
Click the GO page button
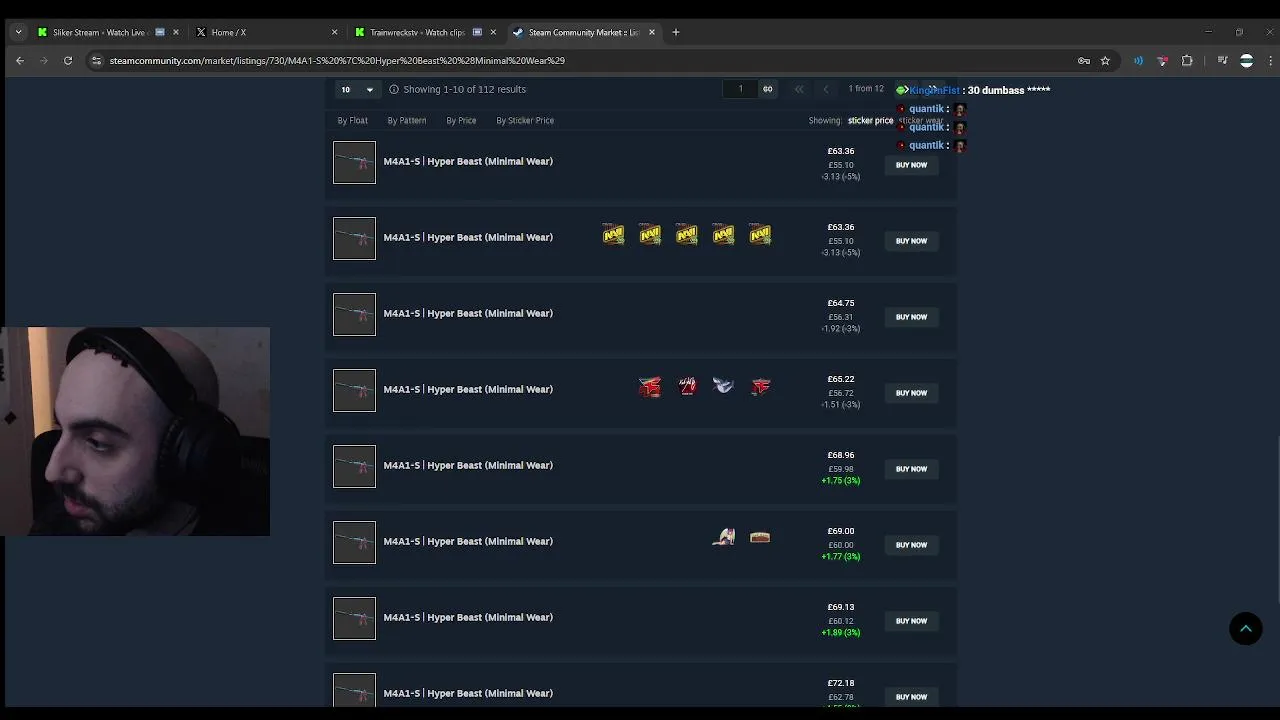pos(768,89)
